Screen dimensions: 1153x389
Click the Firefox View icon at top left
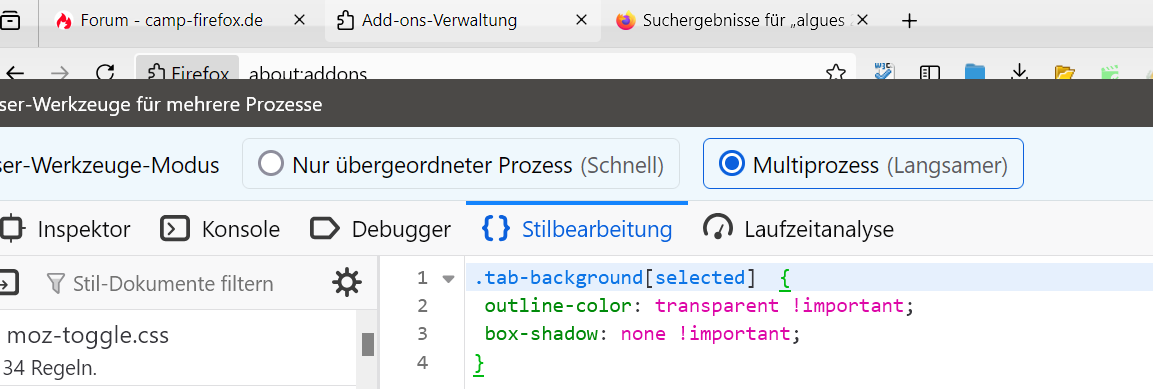(10, 21)
